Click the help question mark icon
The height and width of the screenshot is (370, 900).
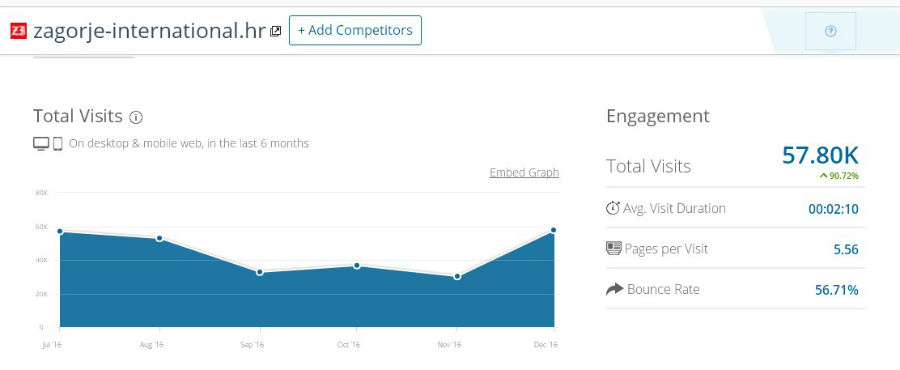[830, 32]
